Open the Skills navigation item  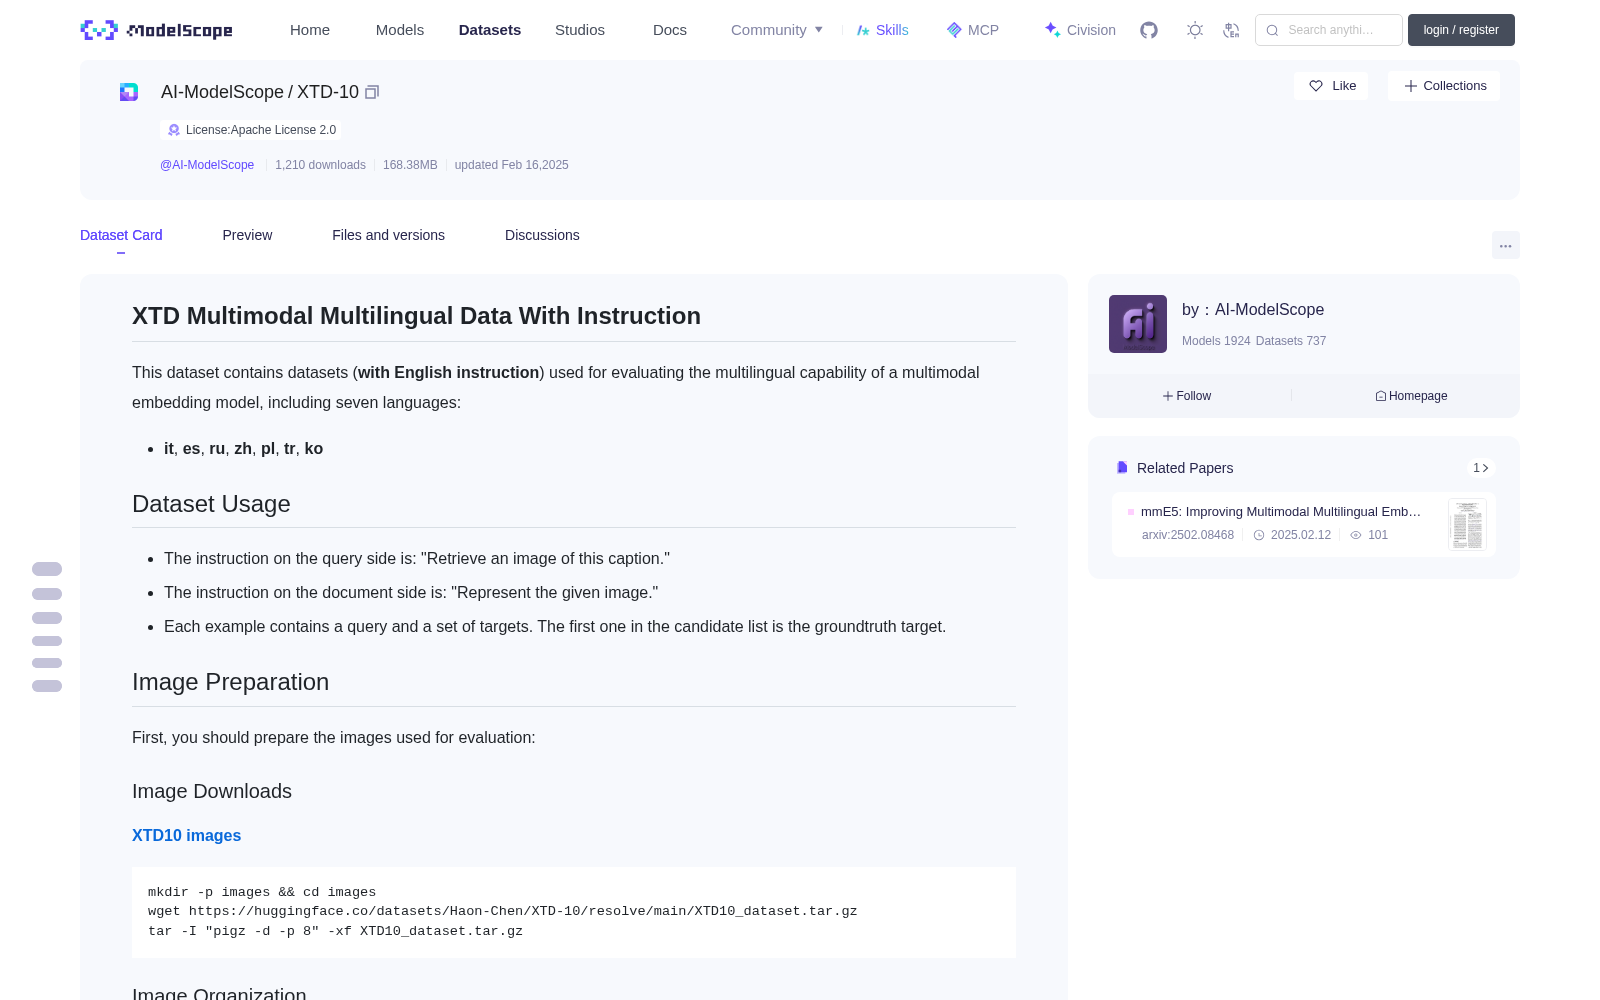click(882, 30)
